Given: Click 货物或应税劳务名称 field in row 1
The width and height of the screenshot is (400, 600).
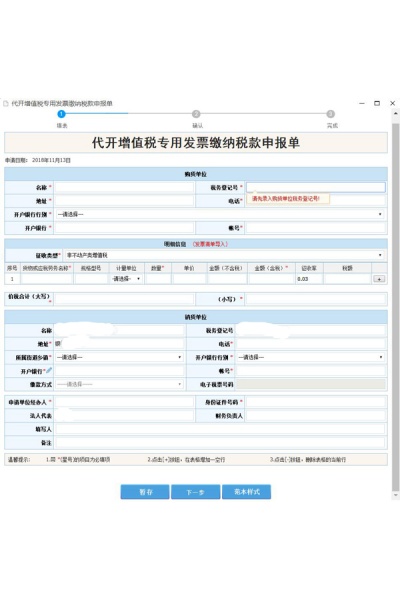Looking at the screenshot, I should tap(47, 279).
